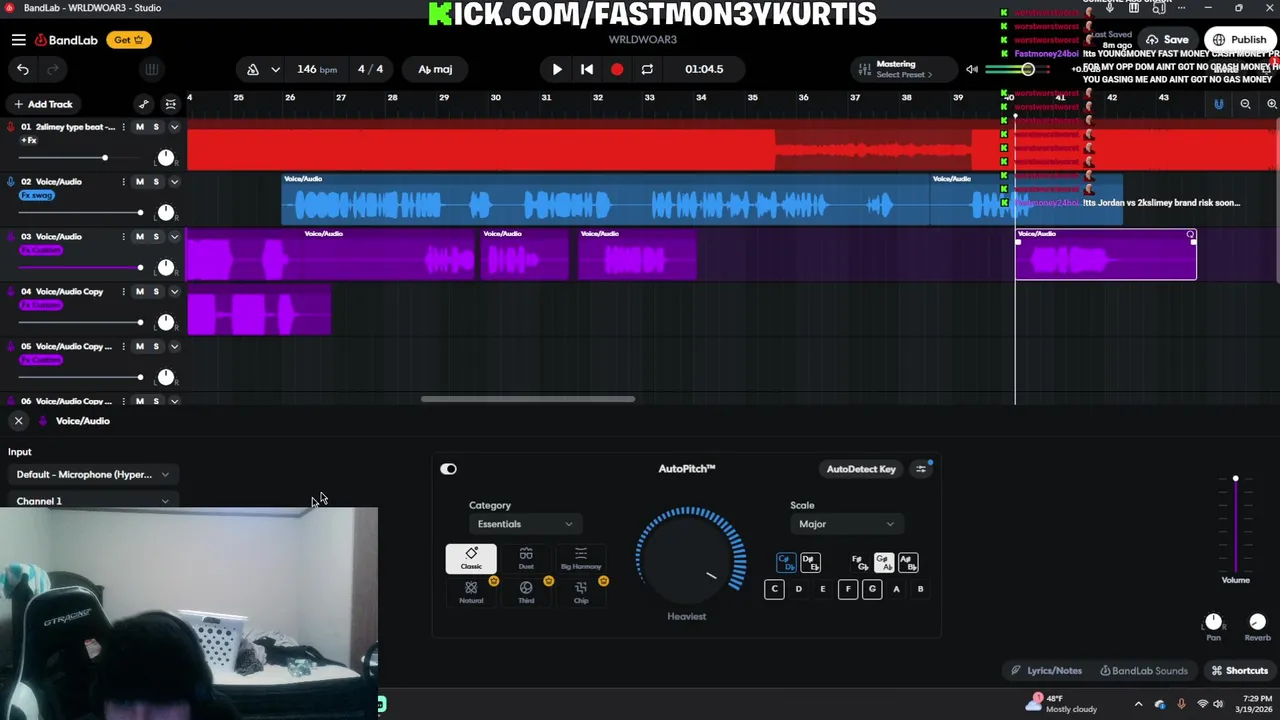Open the Category Essentials dropdown
The width and height of the screenshot is (1280, 720).
[524, 524]
